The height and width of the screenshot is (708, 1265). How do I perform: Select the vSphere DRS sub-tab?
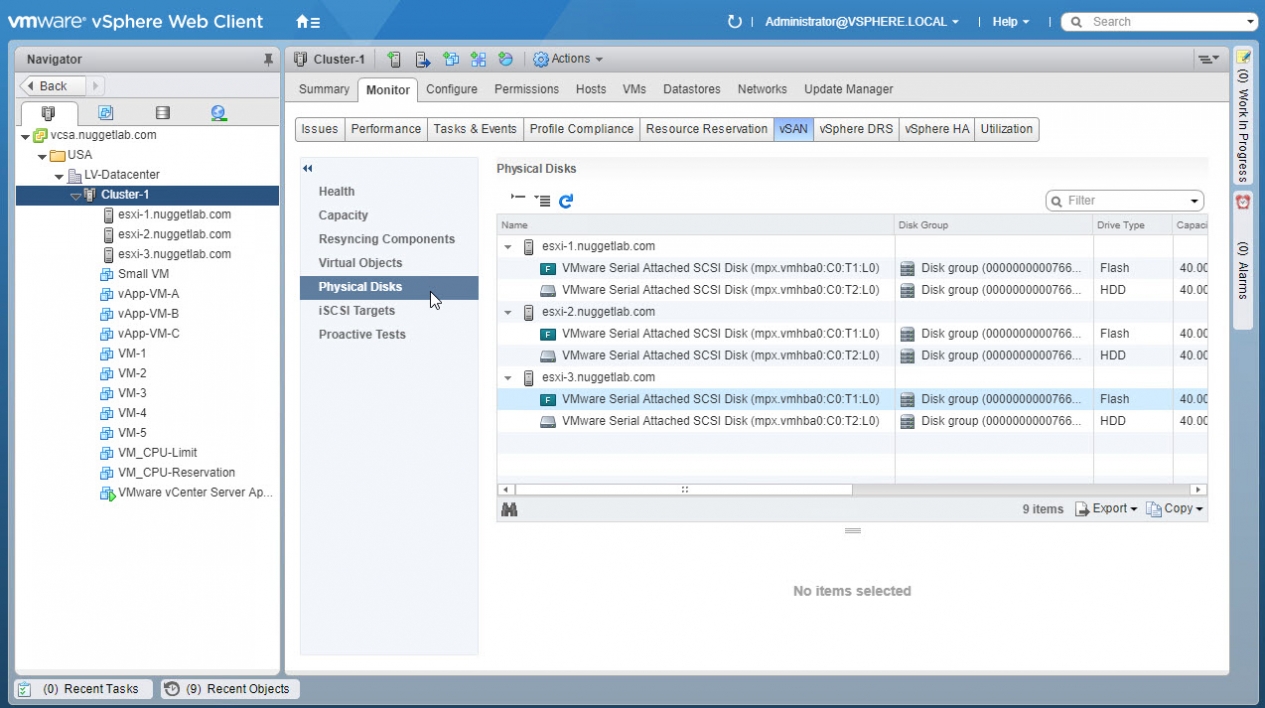(x=855, y=129)
